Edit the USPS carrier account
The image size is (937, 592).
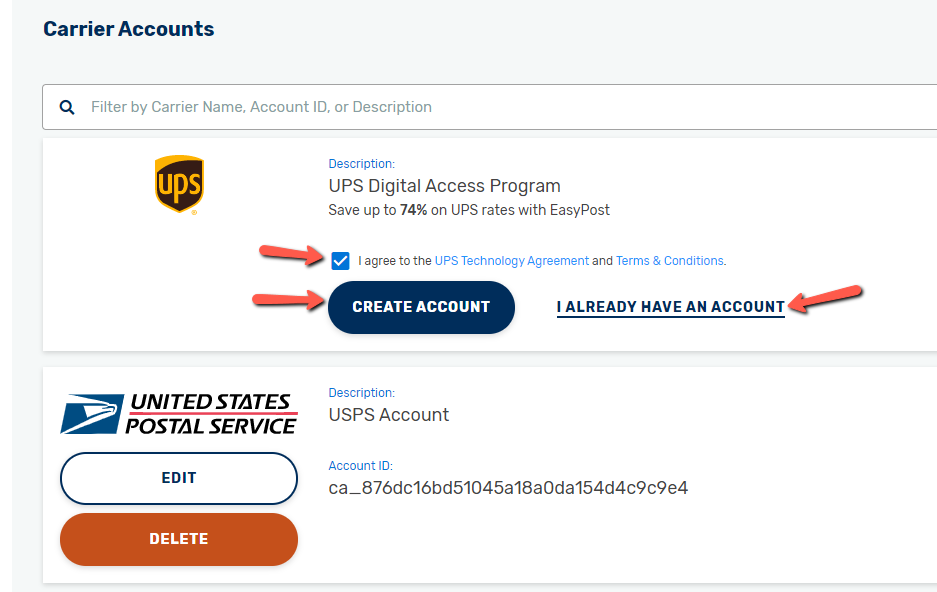pyautogui.click(x=179, y=478)
